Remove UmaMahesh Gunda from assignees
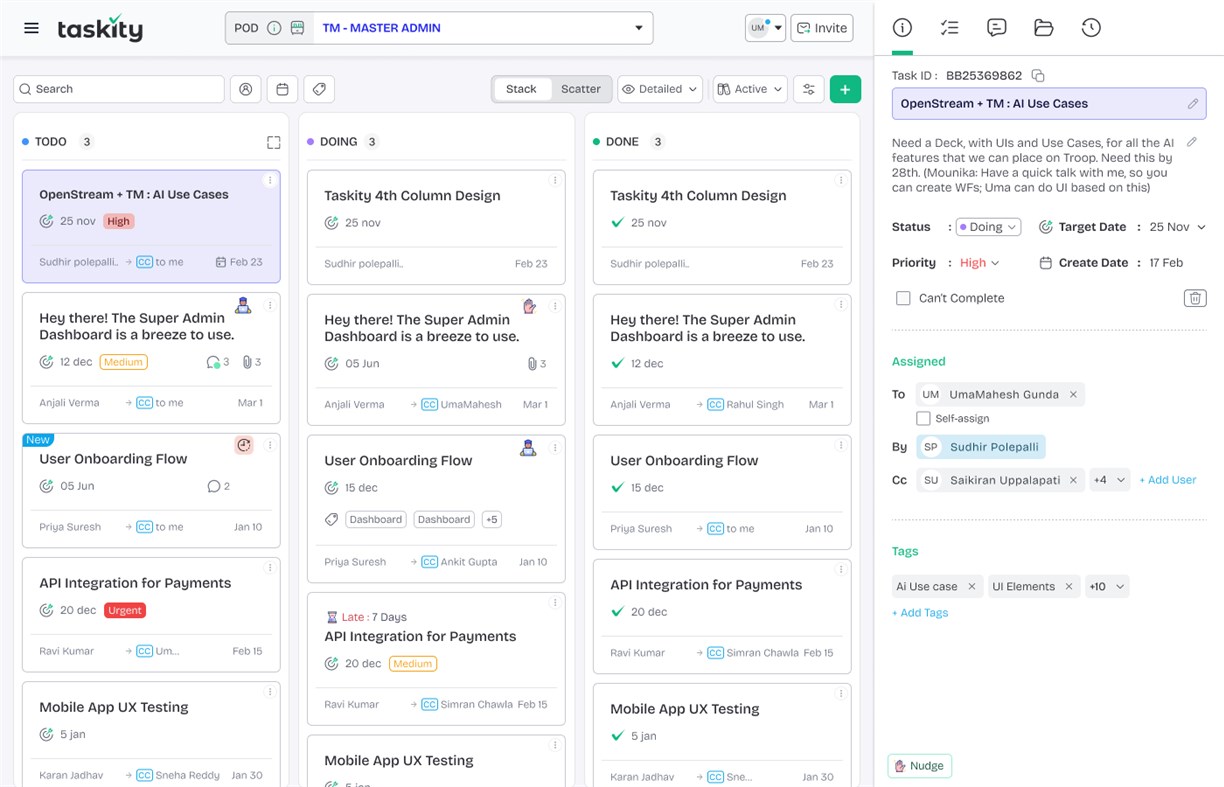The width and height of the screenshot is (1224, 787). point(1073,394)
